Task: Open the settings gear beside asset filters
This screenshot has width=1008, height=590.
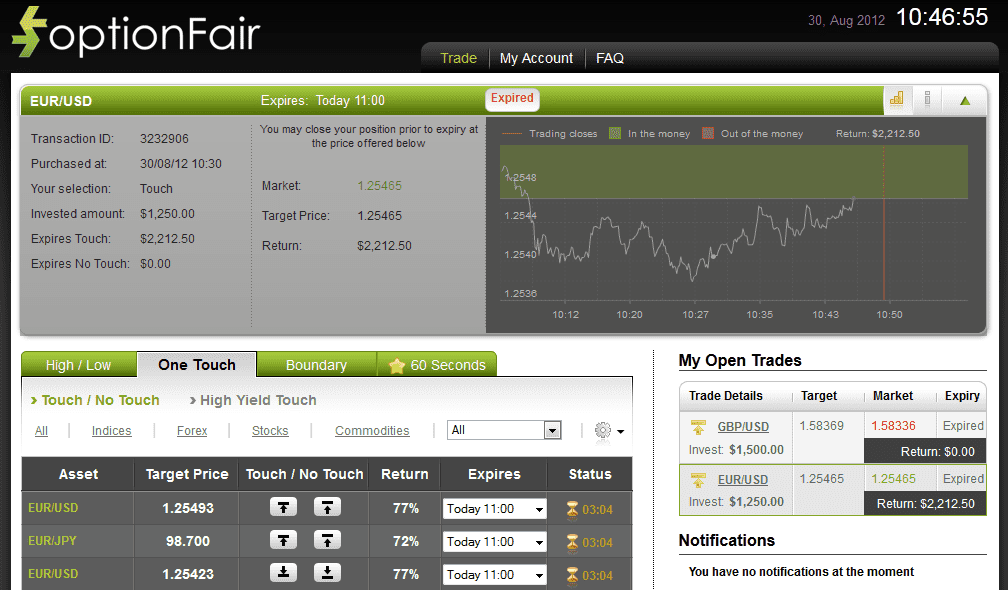Action: tap(604, 430)
